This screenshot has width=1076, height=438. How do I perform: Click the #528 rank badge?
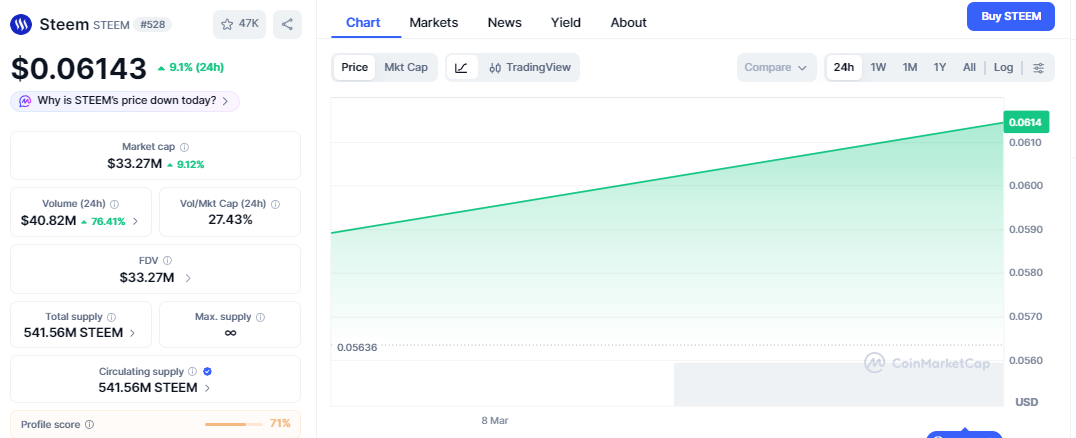[152, 25]
